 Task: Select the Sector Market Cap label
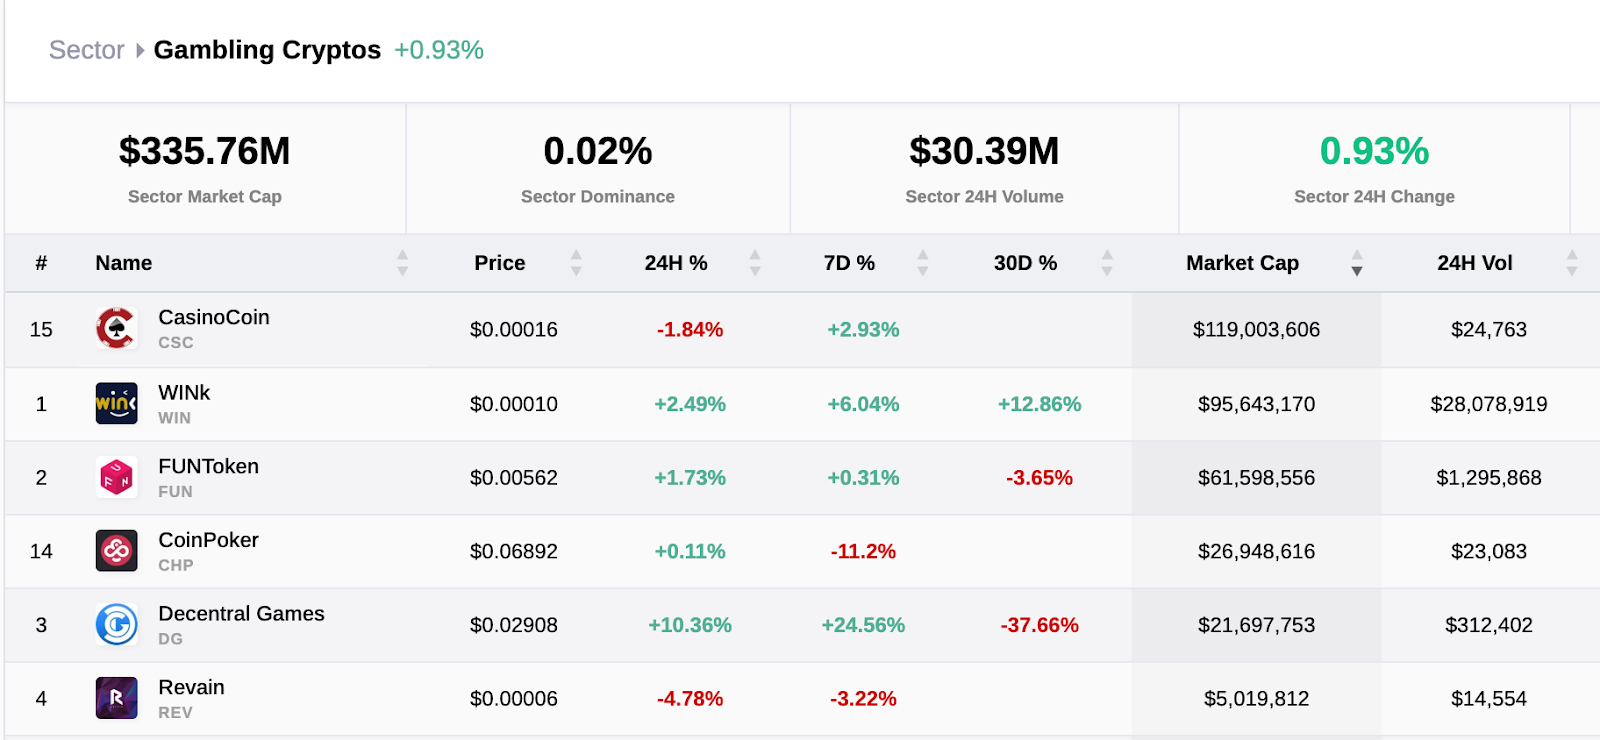(205, 197)
